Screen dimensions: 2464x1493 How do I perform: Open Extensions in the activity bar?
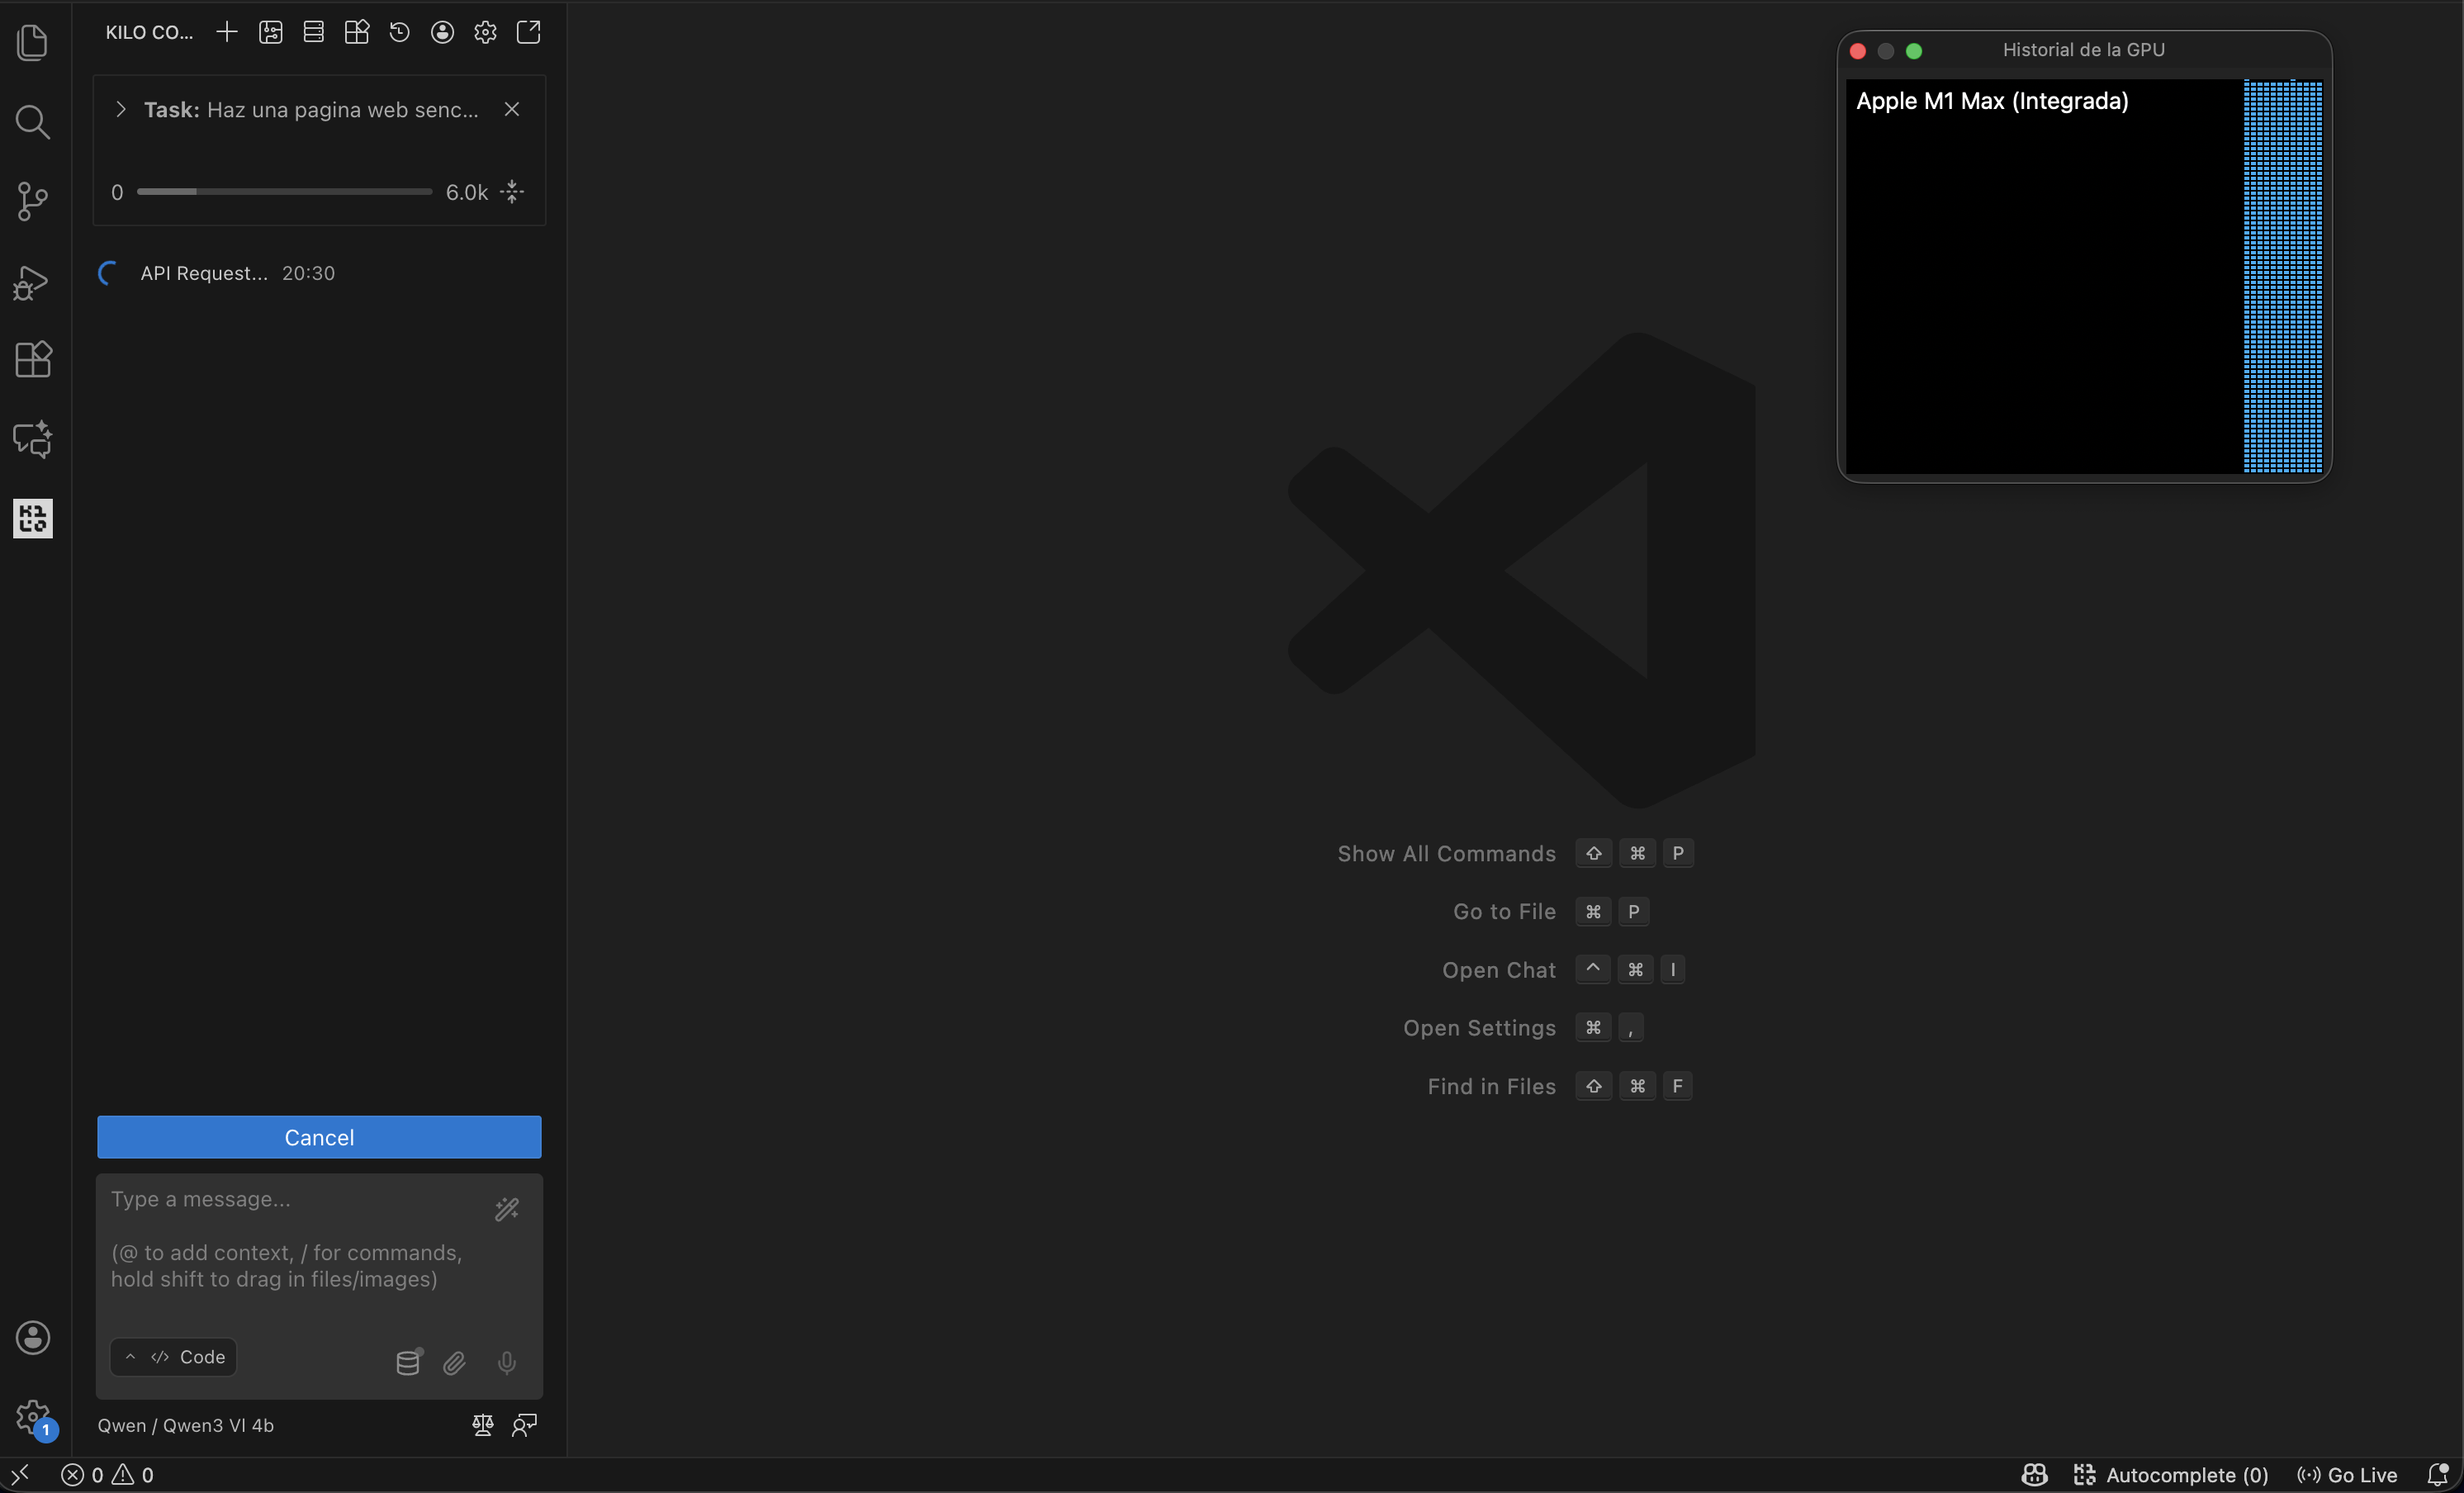click(x=33, y=360)
